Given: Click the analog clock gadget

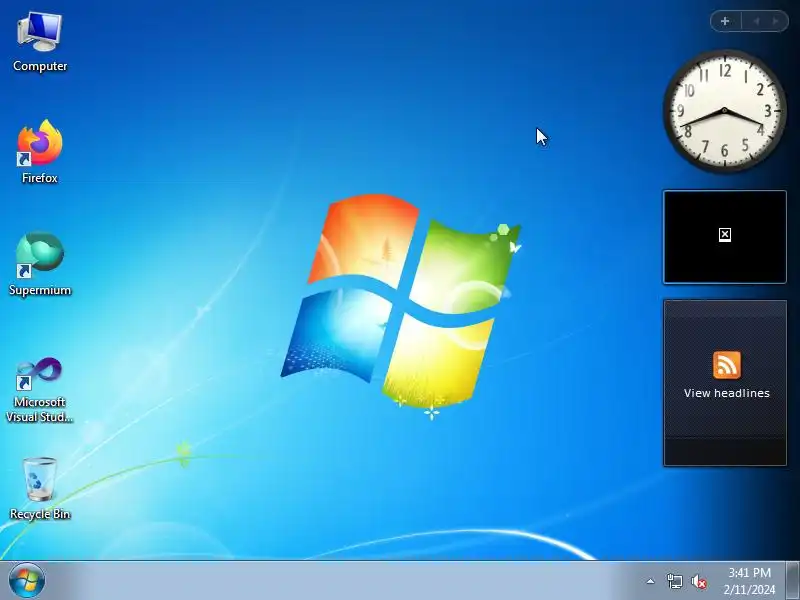Looking at the screenshot, I should tap(724, 111).
